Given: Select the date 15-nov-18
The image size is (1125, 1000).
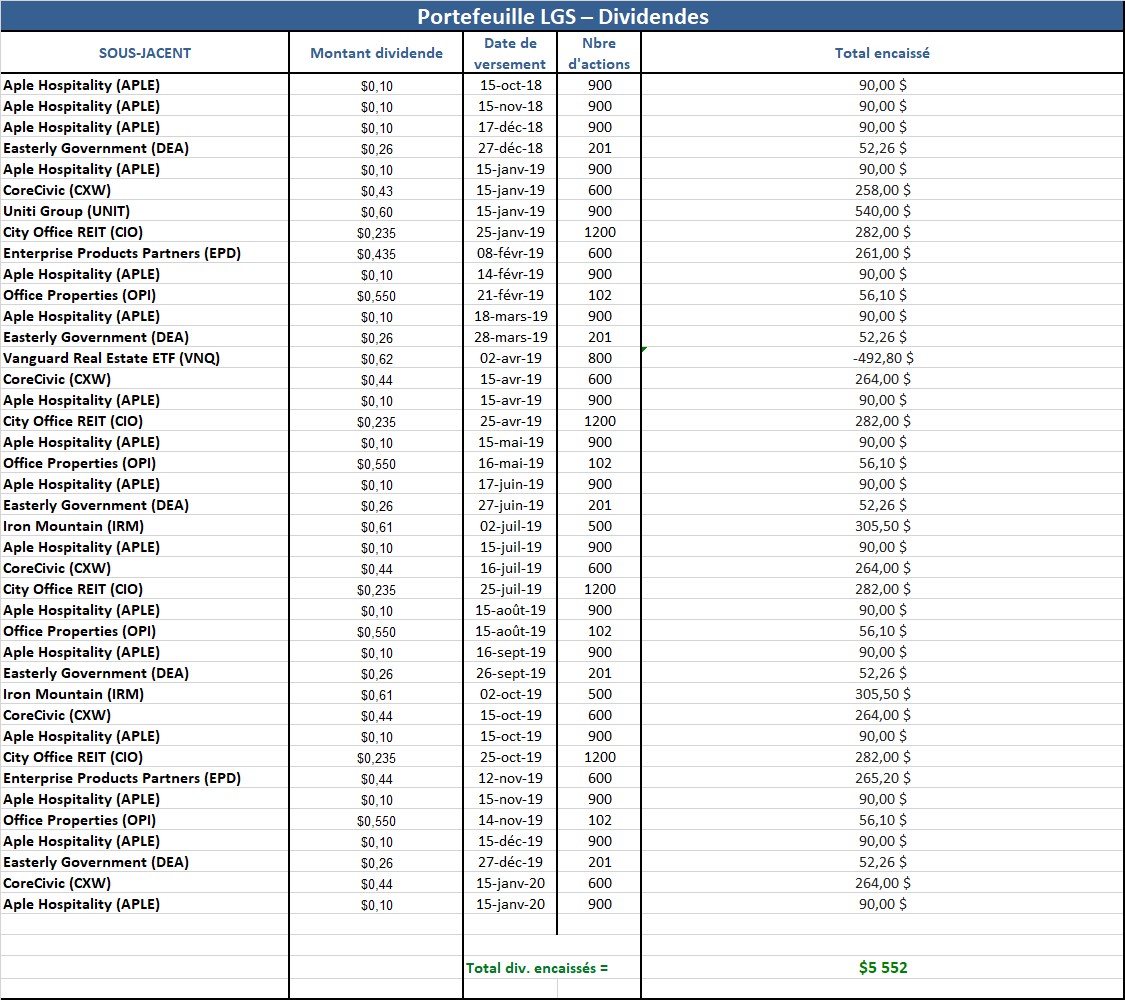Looking at the screenshot, I should pyautogui.click(x=511, y=106).
